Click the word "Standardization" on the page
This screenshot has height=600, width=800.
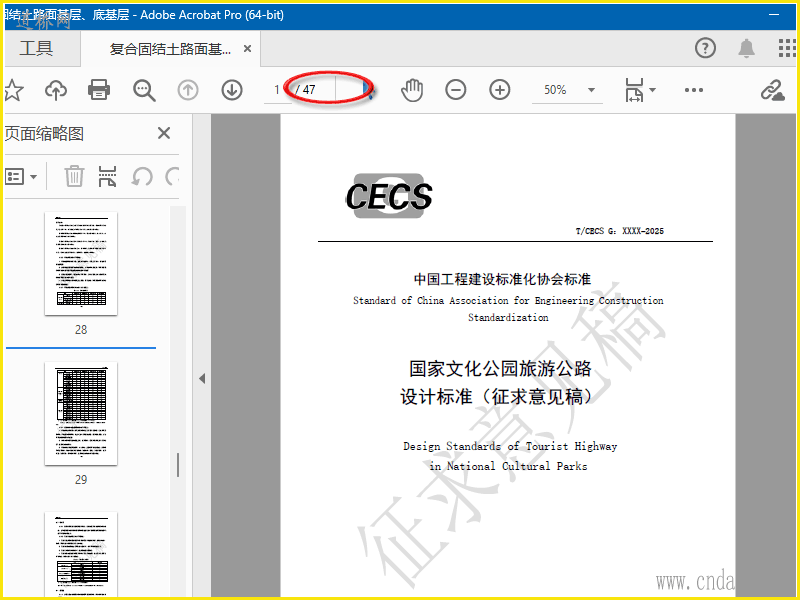point(508,317)
